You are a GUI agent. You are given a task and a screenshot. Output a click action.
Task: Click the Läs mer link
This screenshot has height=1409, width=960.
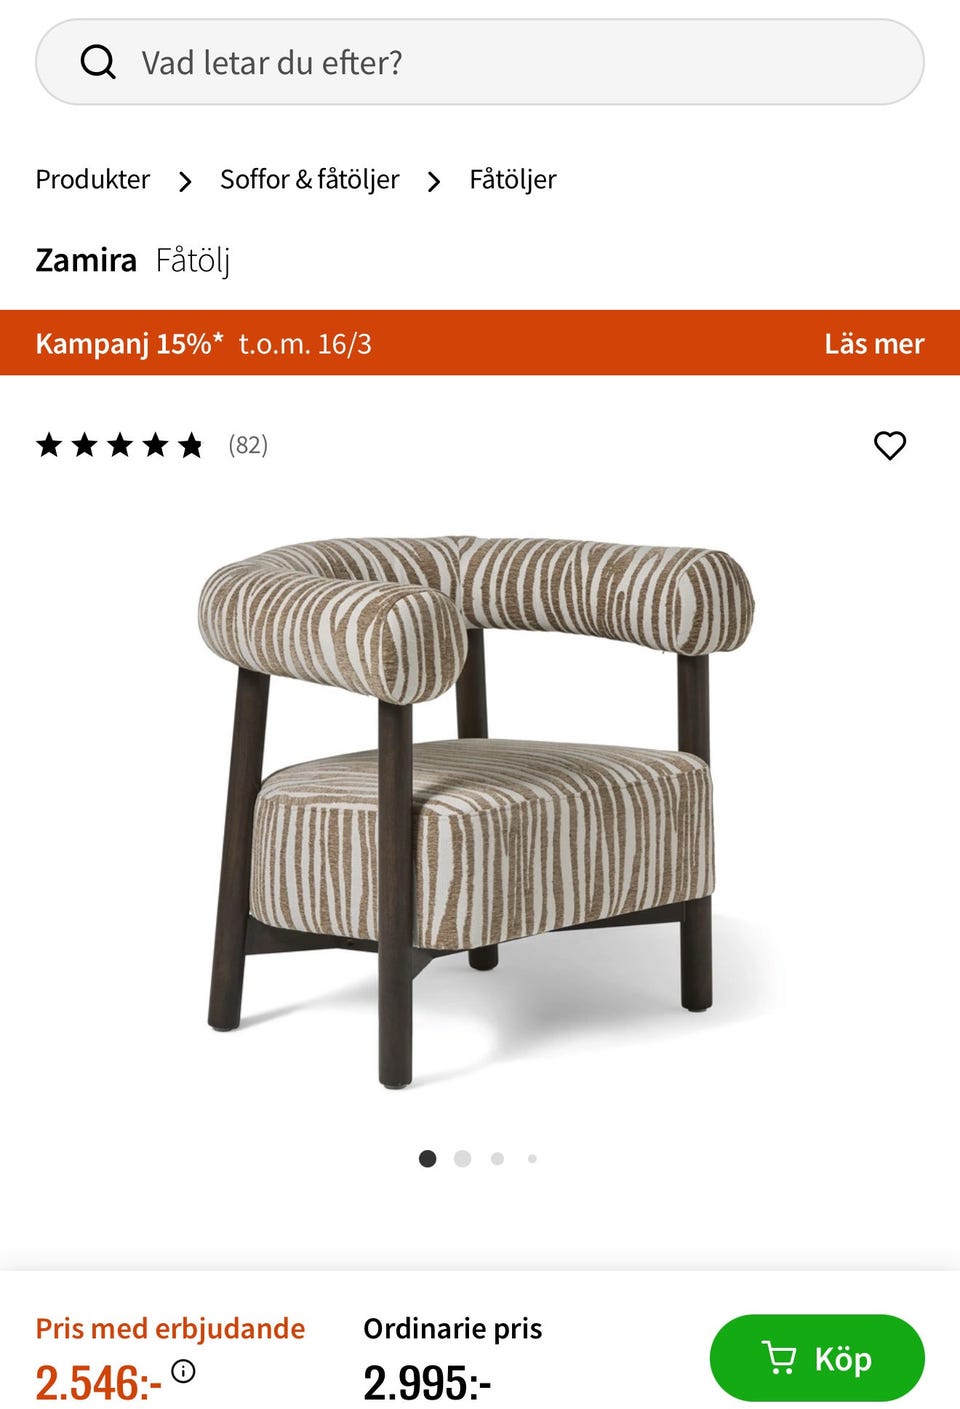[x=874, y=343]
